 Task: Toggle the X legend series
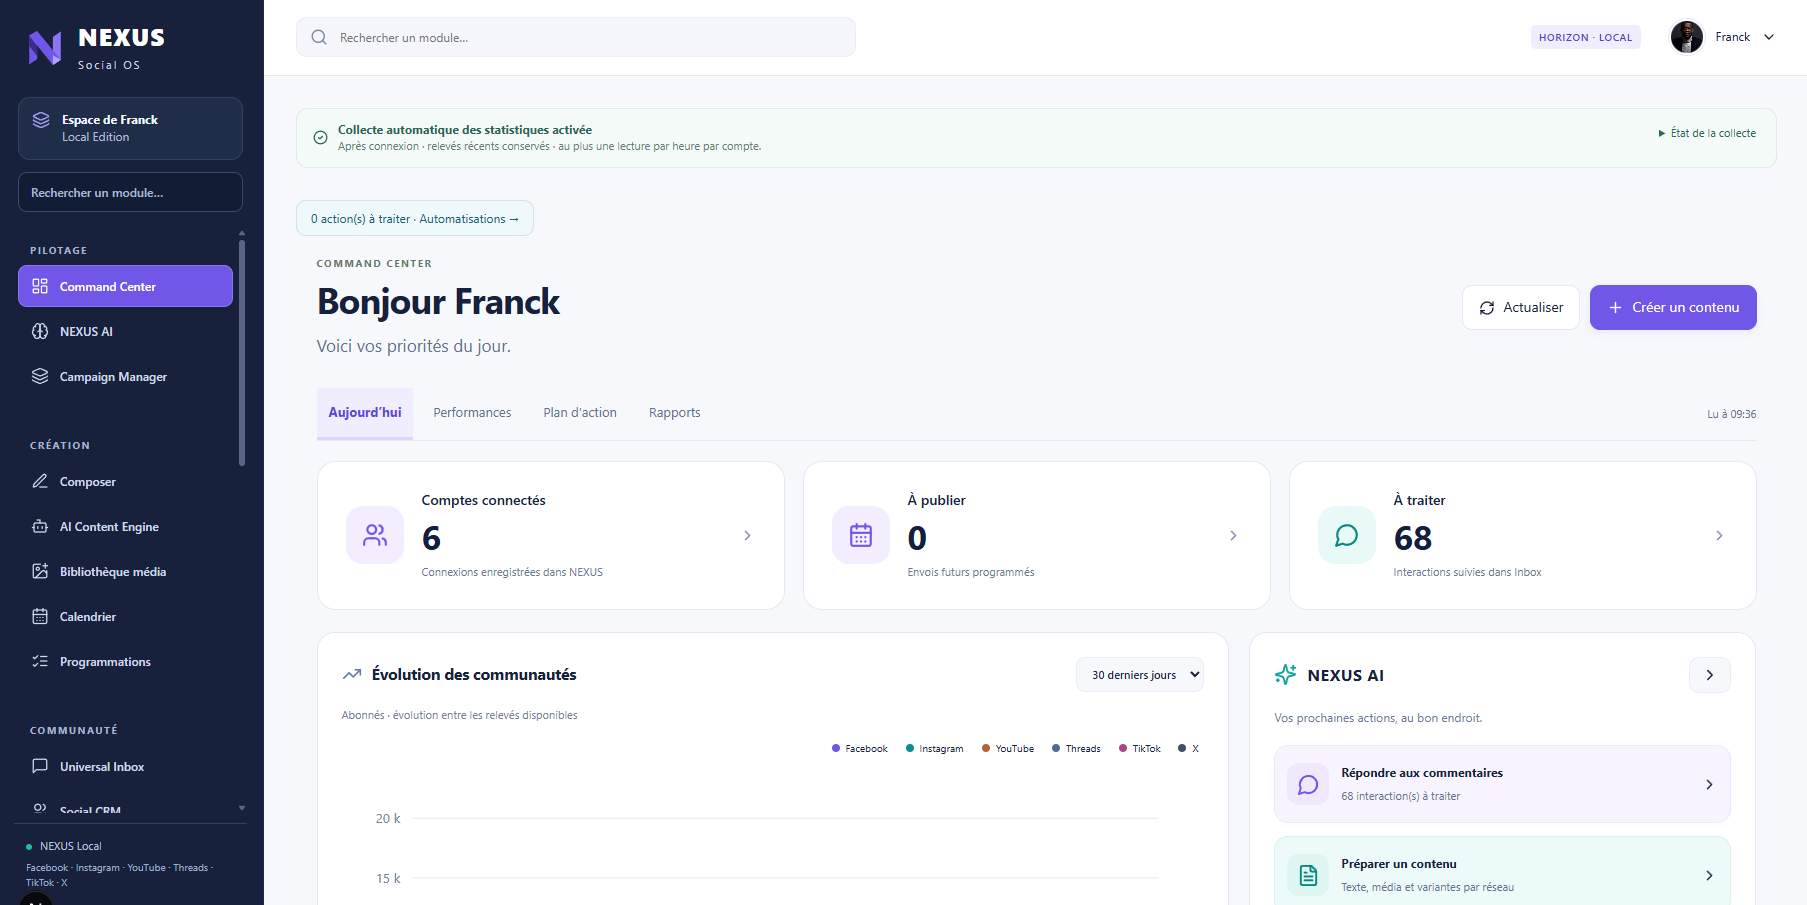coord(1188,748)
